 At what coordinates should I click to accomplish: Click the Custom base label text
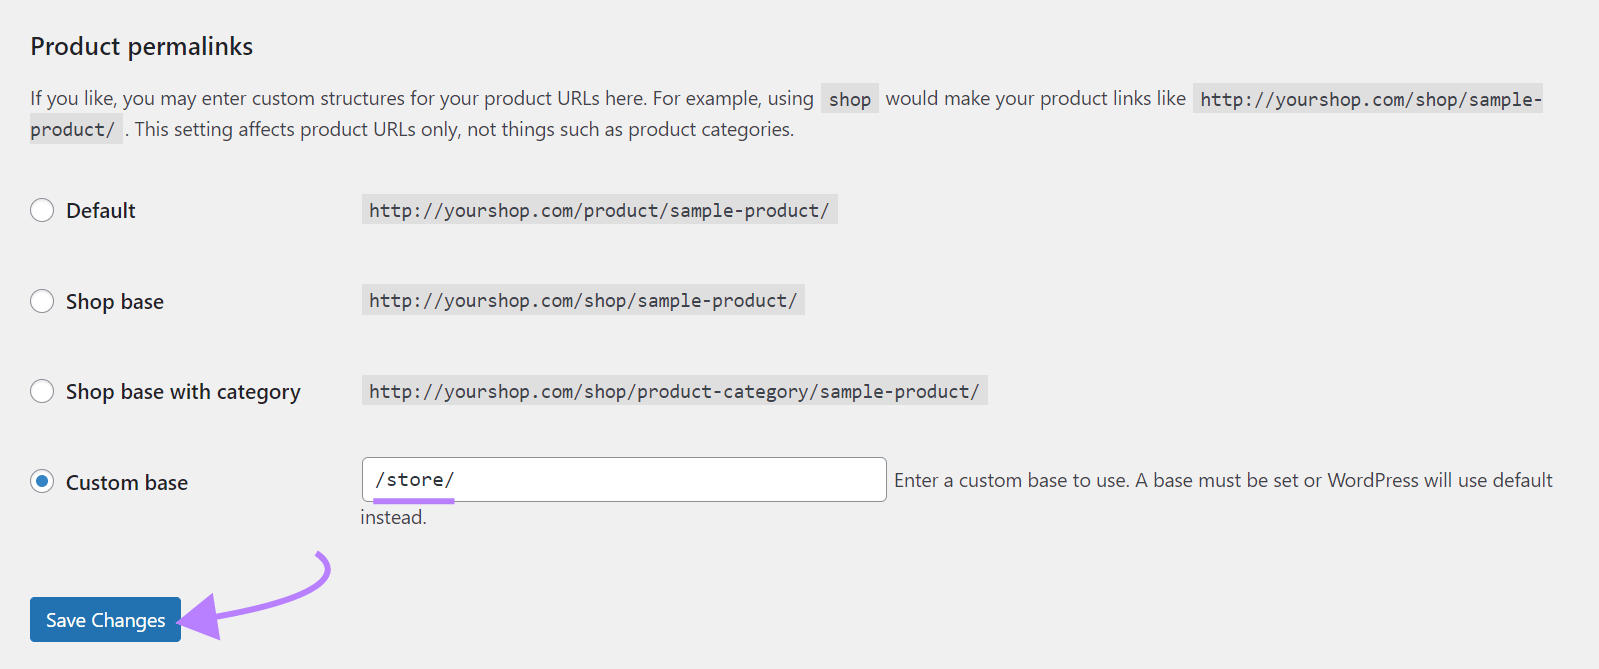[x=126, y=482]
